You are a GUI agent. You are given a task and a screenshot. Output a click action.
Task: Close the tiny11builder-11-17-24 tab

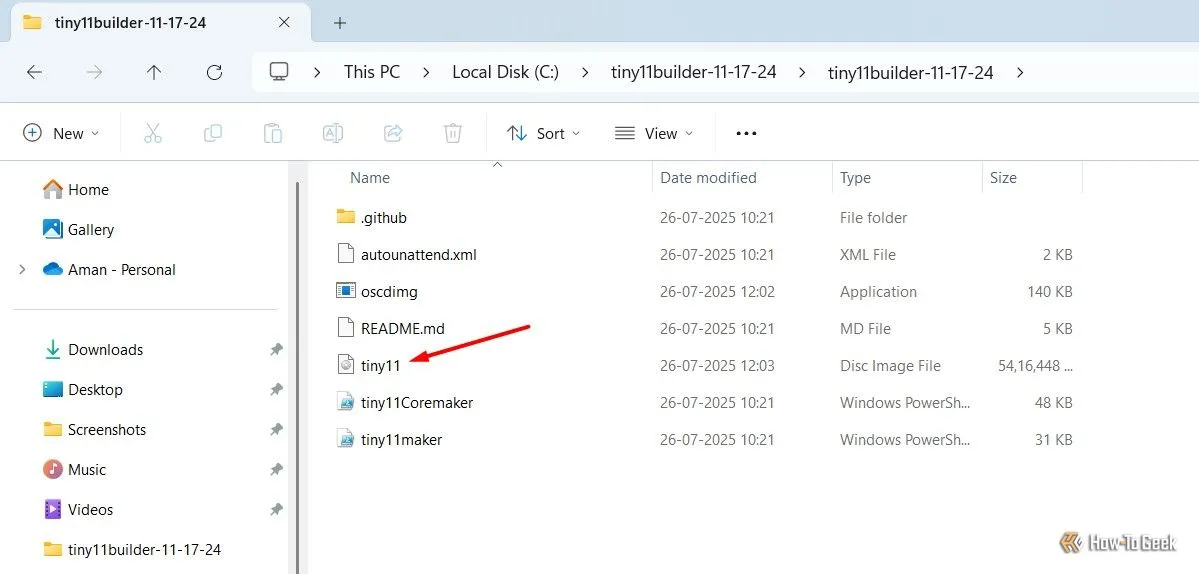284,22
